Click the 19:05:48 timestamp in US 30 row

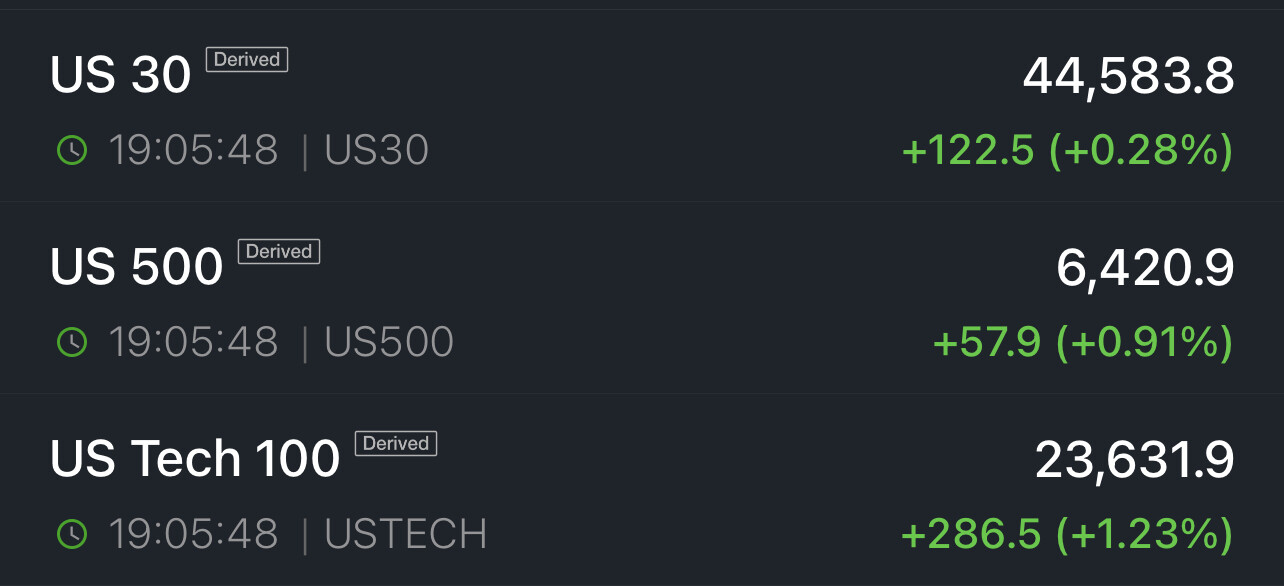pyautogui.click(x=193, y=151)
